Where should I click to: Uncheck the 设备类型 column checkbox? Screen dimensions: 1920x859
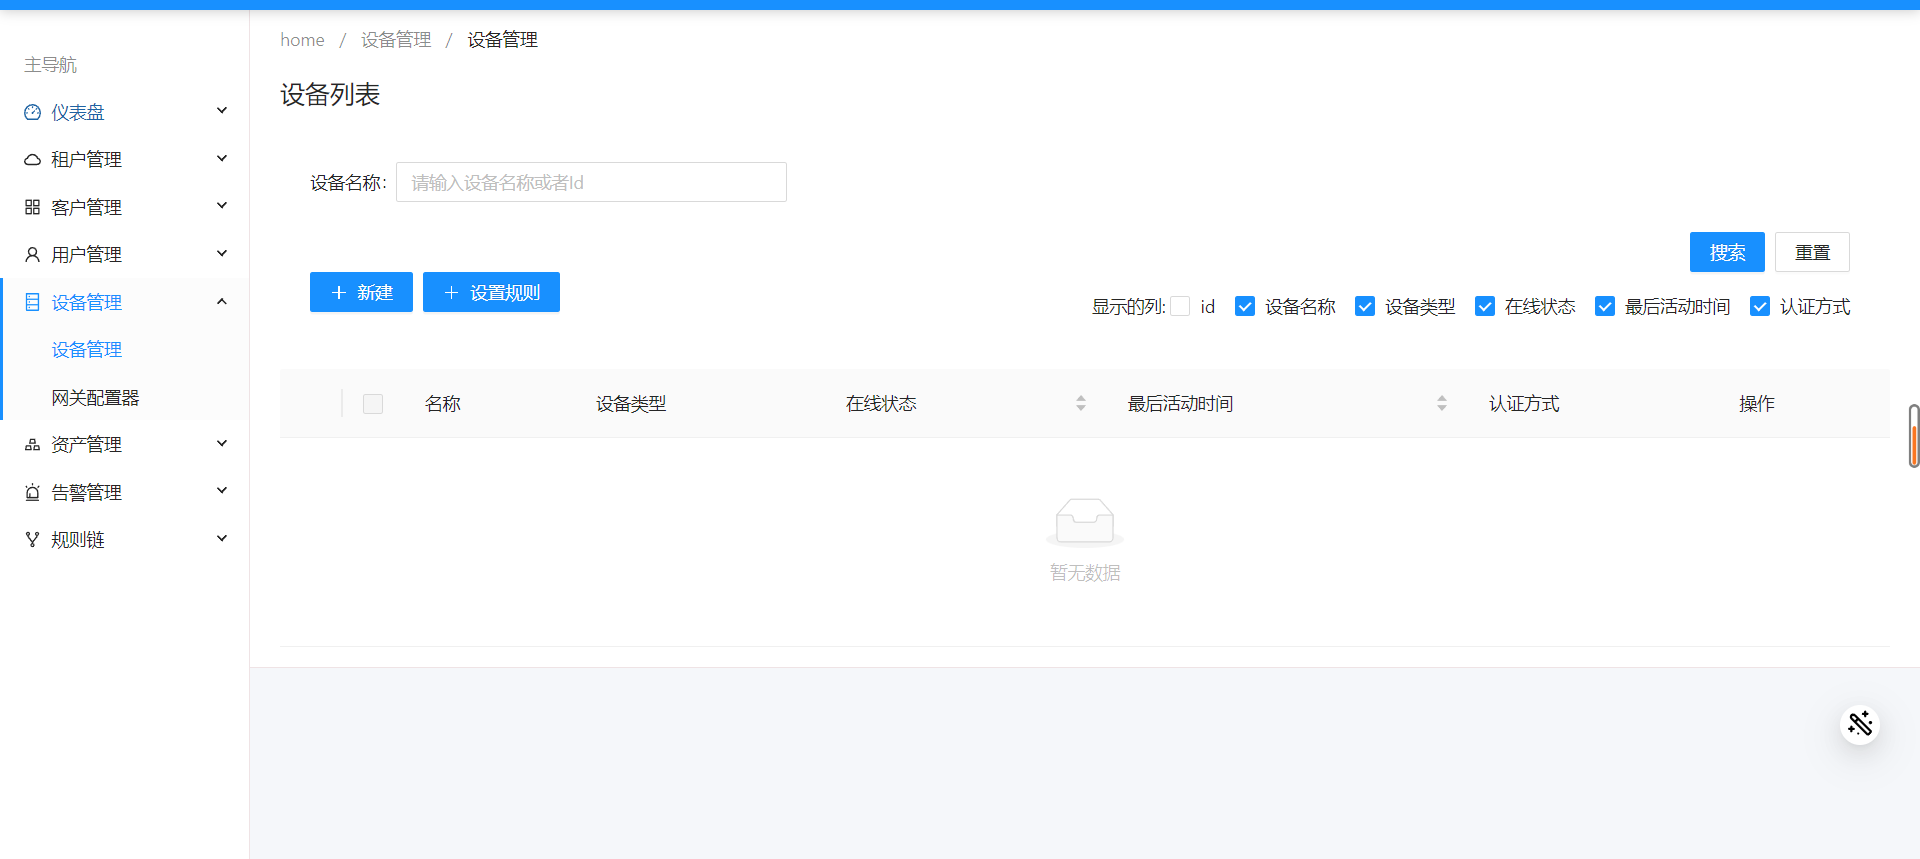(1365, 306)
